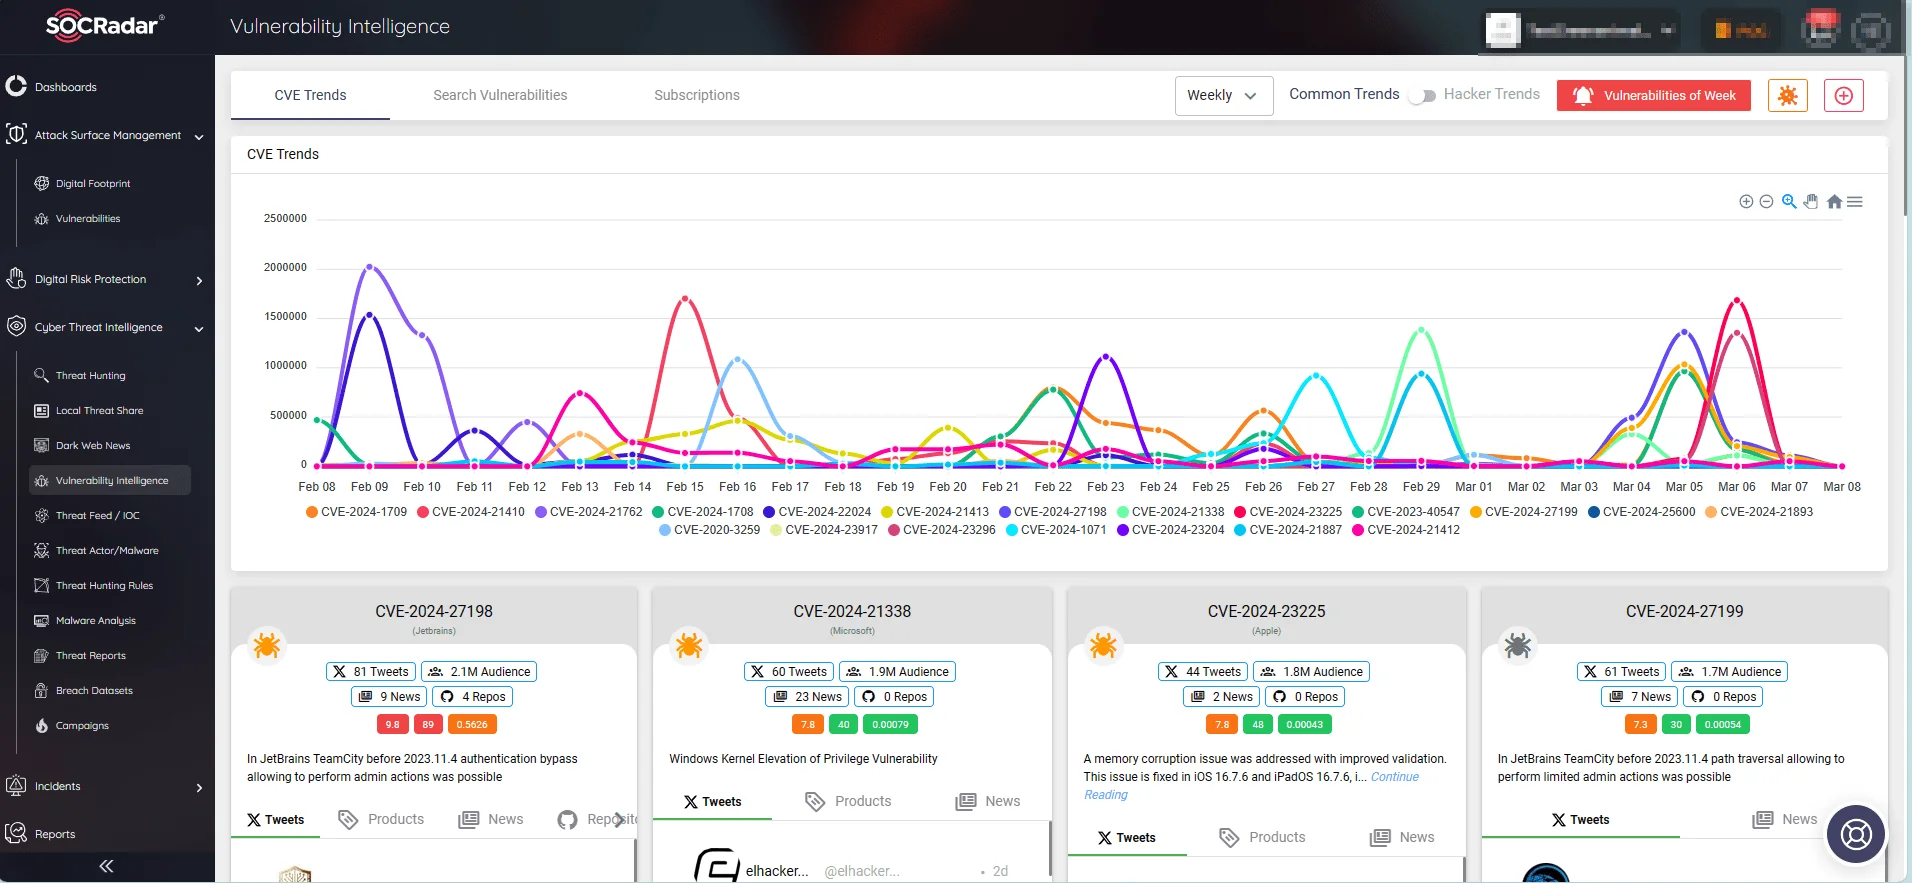Reset chart zoom with home icon
The image size is (1912, 883).
coord(1834,202)
